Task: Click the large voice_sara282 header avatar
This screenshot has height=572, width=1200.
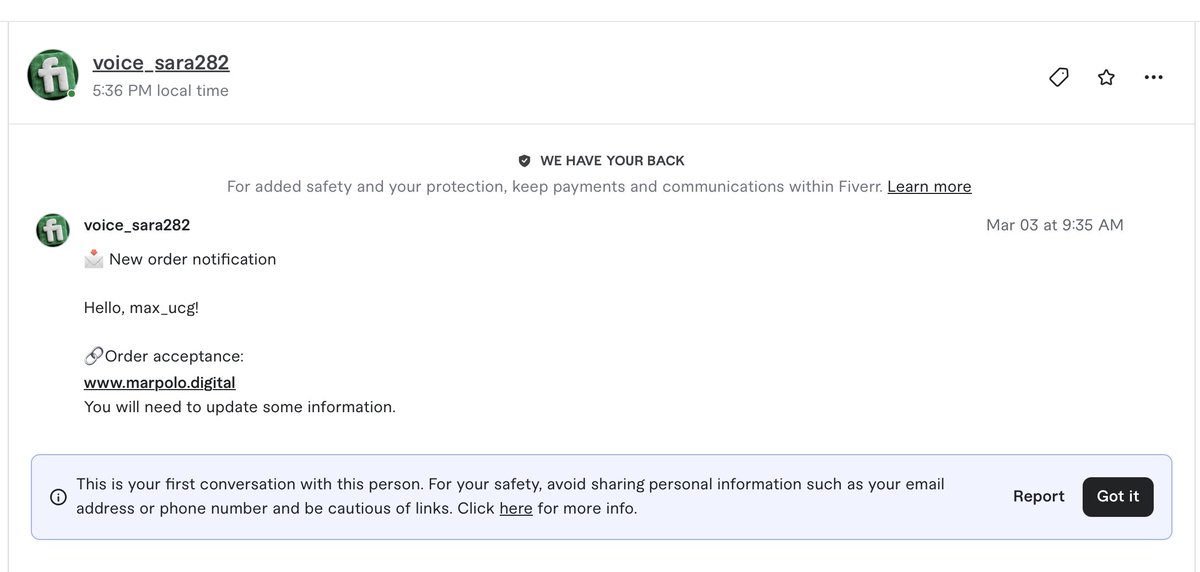Action: 53,75
